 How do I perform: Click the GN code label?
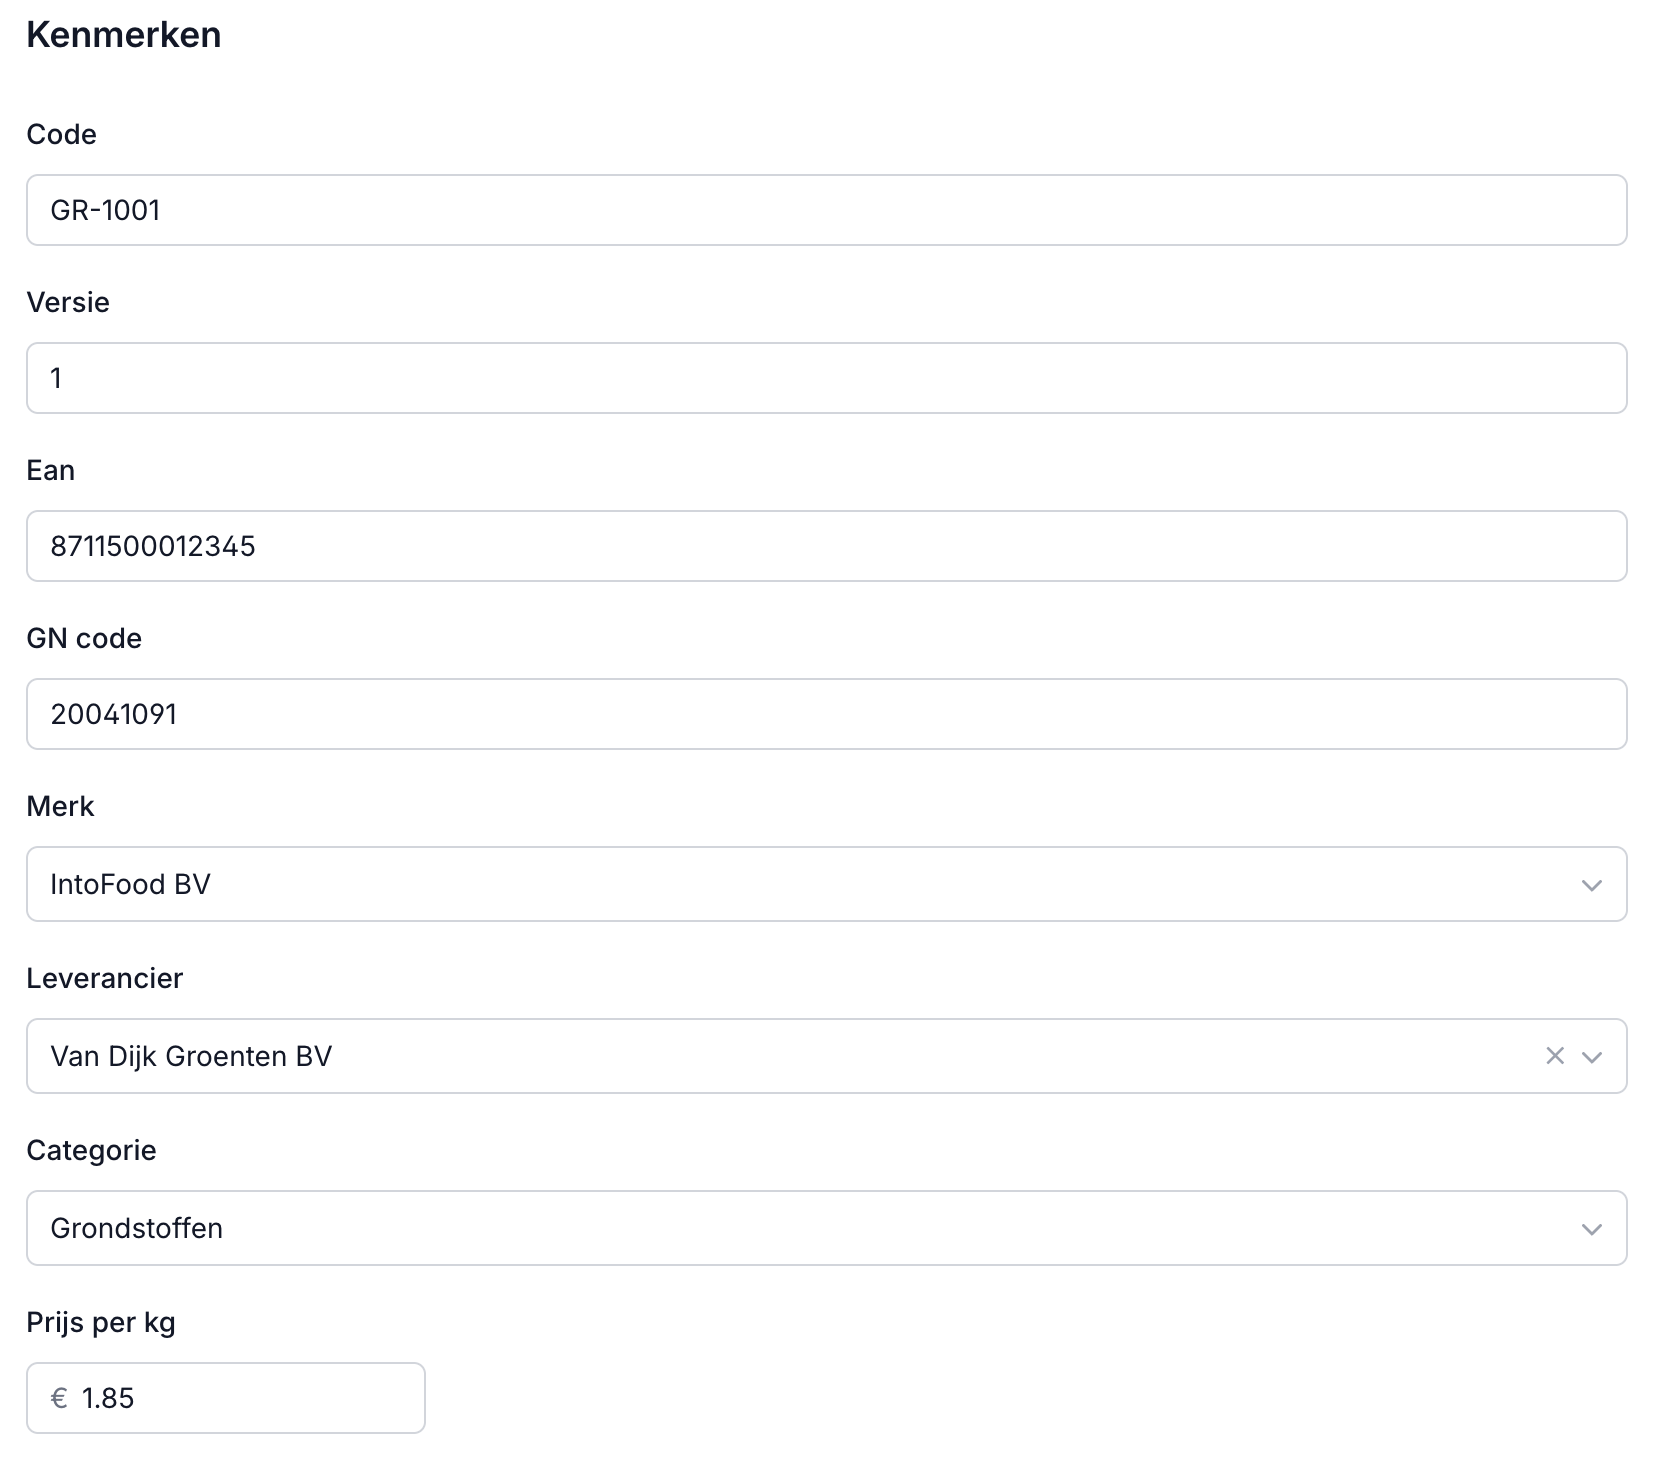pos(84,638)
